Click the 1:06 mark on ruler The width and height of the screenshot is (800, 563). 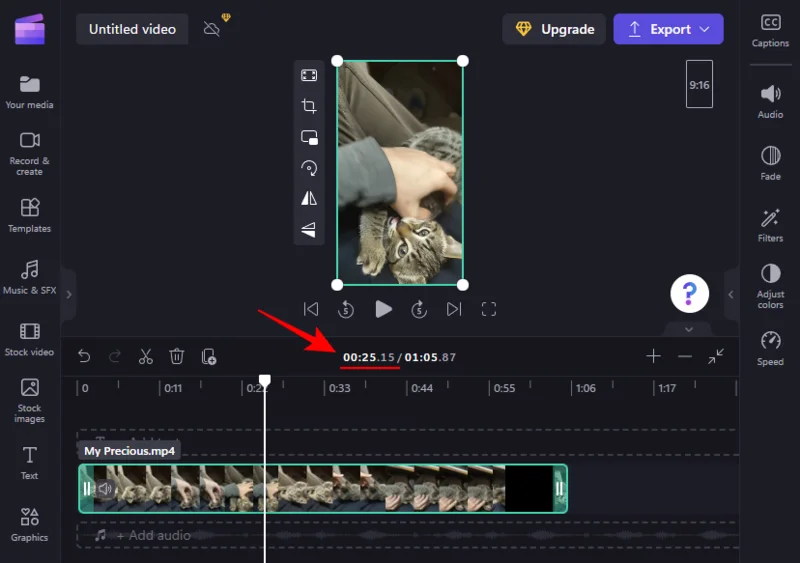coord(586,388)
